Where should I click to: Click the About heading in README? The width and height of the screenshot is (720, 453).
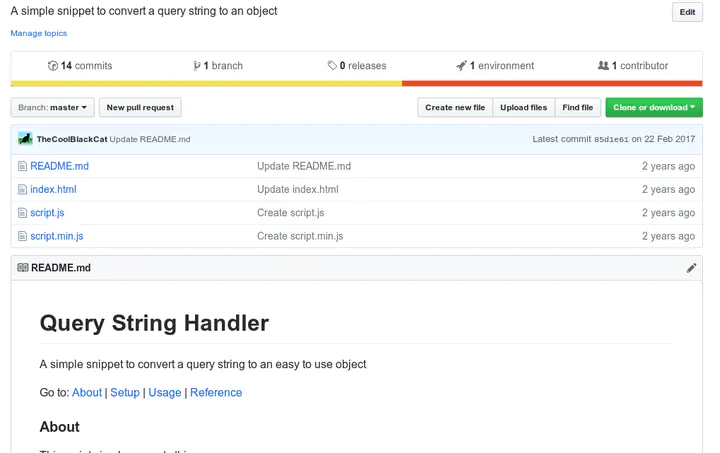pyautogui.click(x=59, y=427)
